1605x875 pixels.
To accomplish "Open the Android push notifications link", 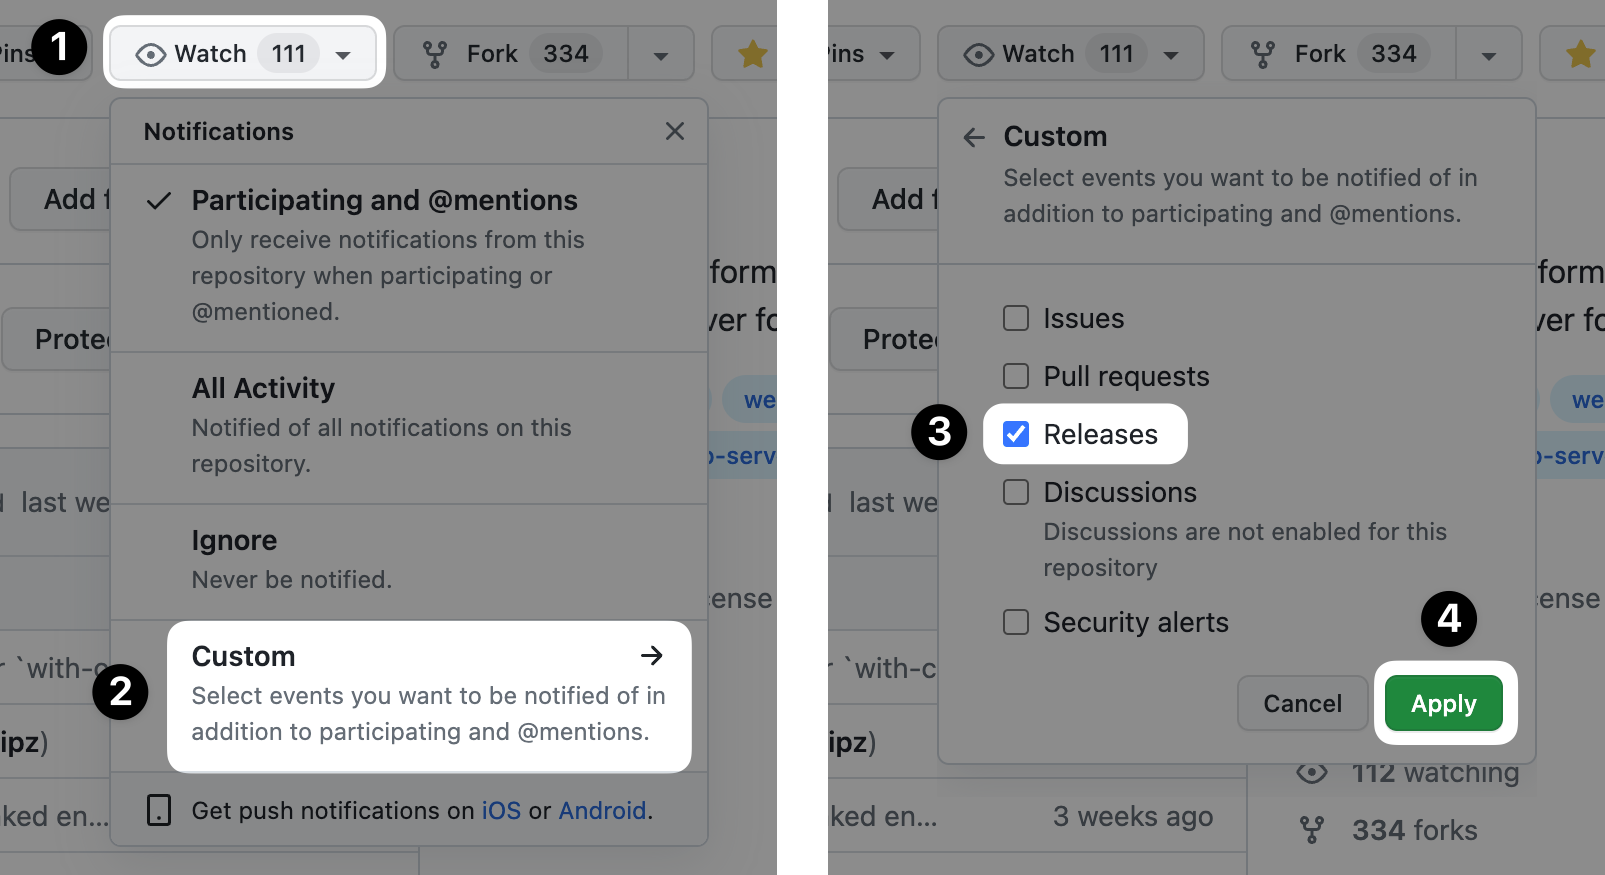I will [602, 810].
